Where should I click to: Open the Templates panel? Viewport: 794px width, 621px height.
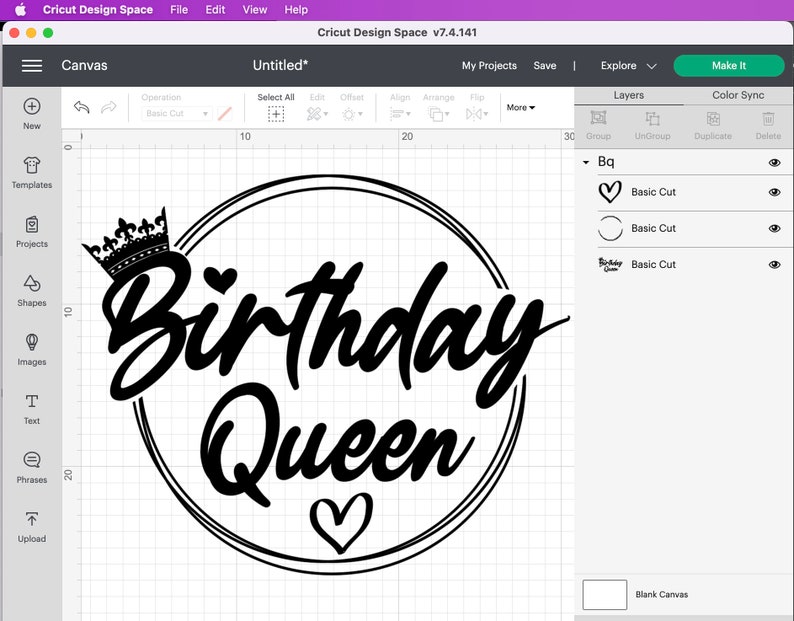coord(32,173)
